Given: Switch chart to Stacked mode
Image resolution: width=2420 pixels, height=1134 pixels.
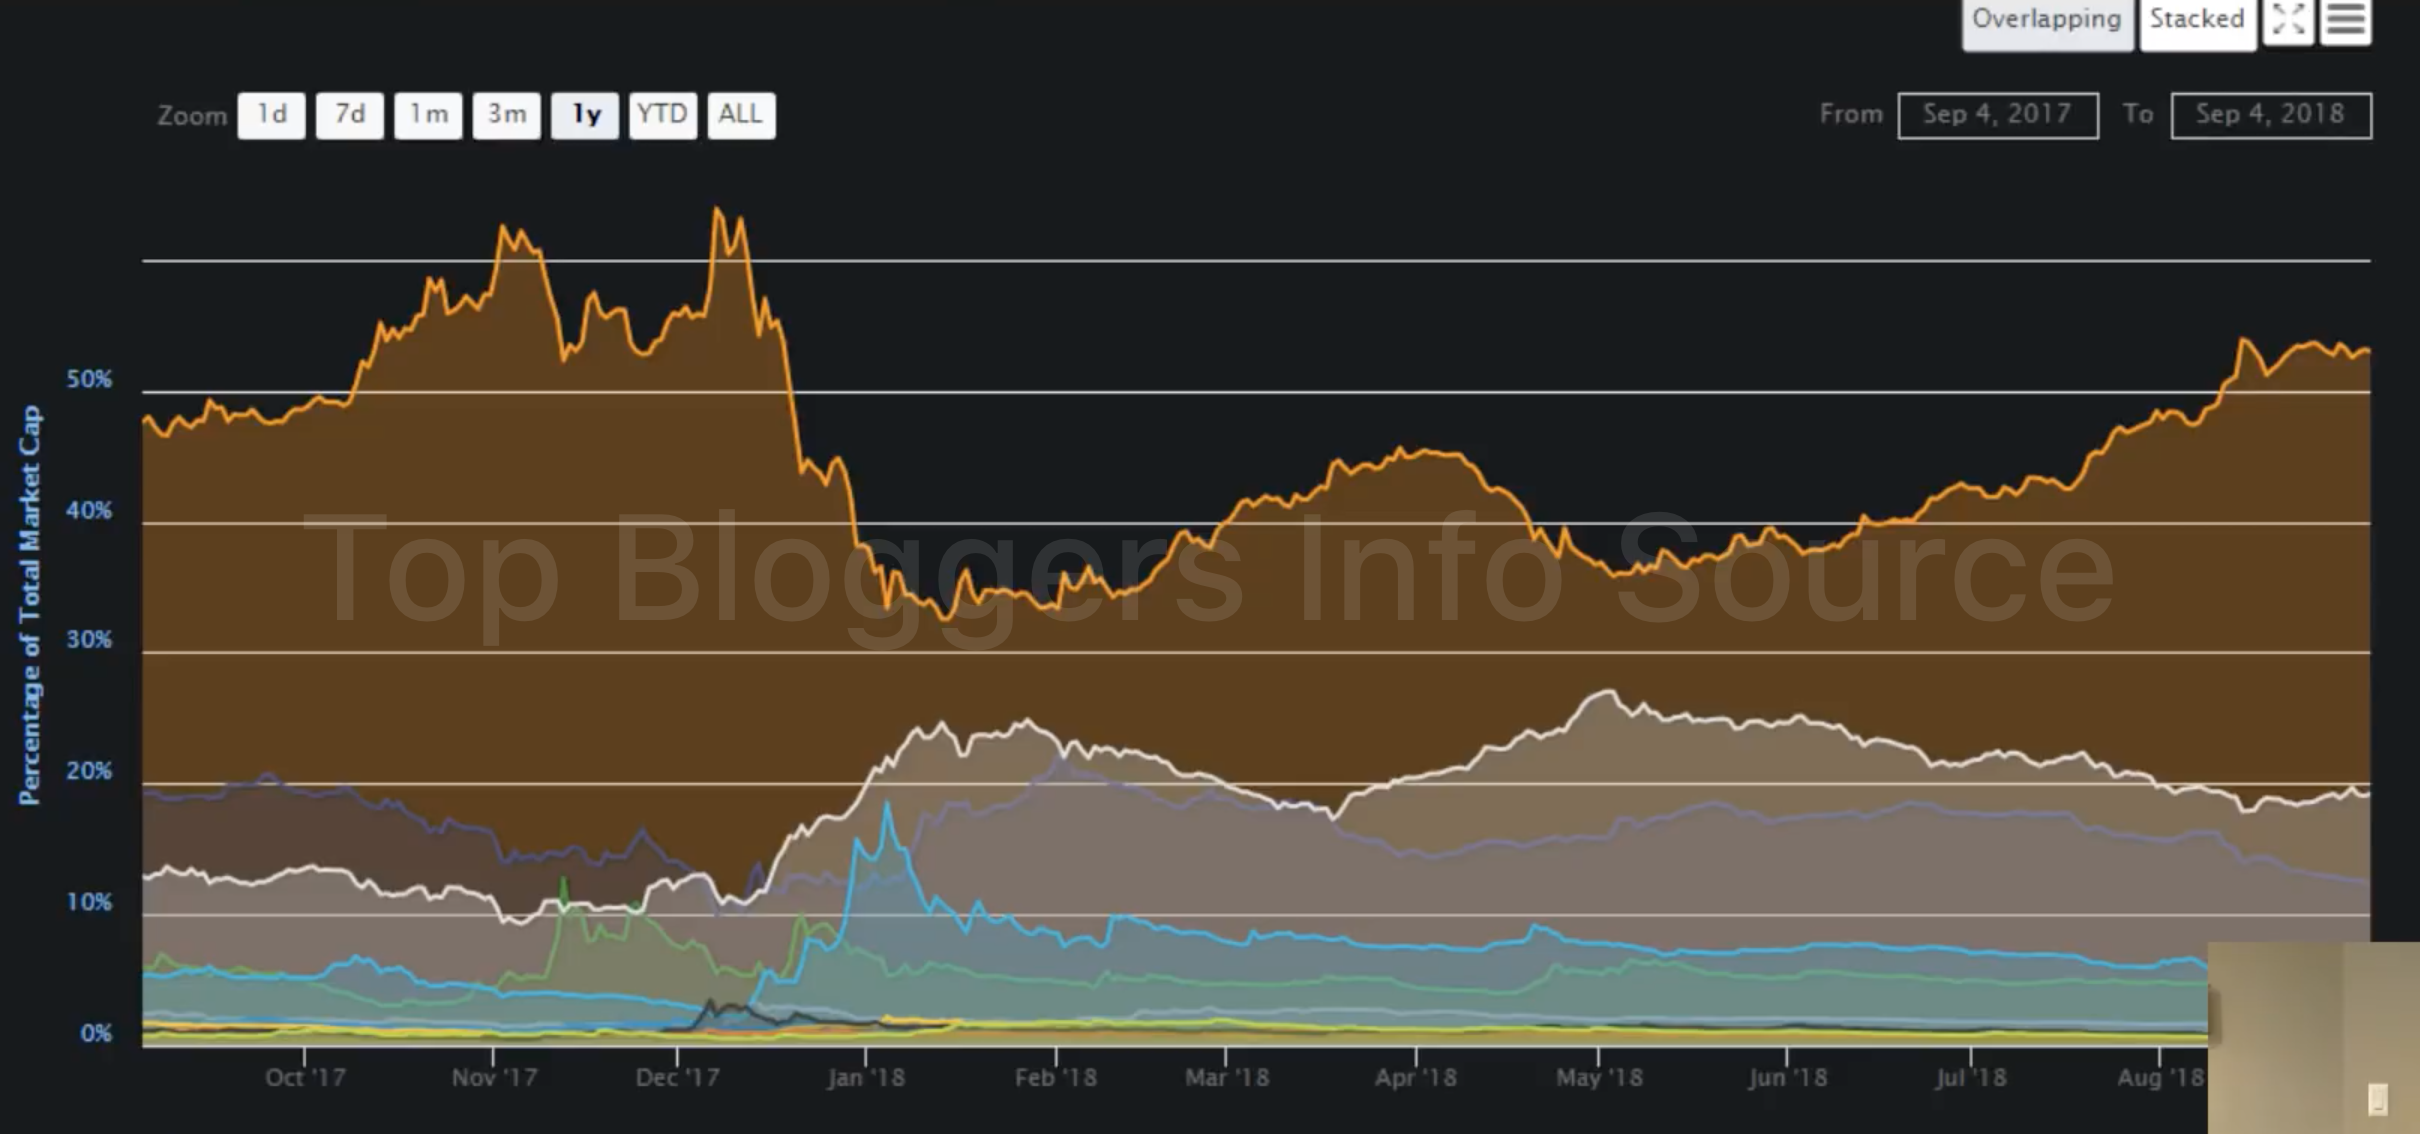Looking at the screenshot, I should click(x=2197, y=20).
